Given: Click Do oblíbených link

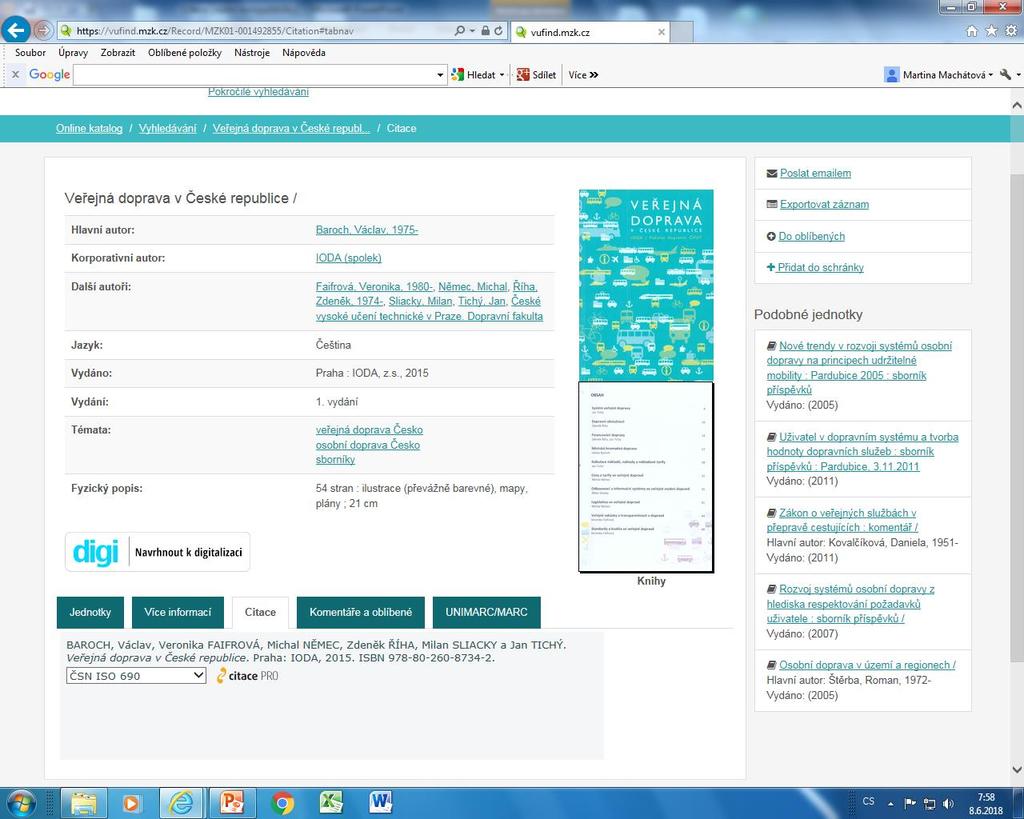Looking at the screenshot, I should click(811, 236).
